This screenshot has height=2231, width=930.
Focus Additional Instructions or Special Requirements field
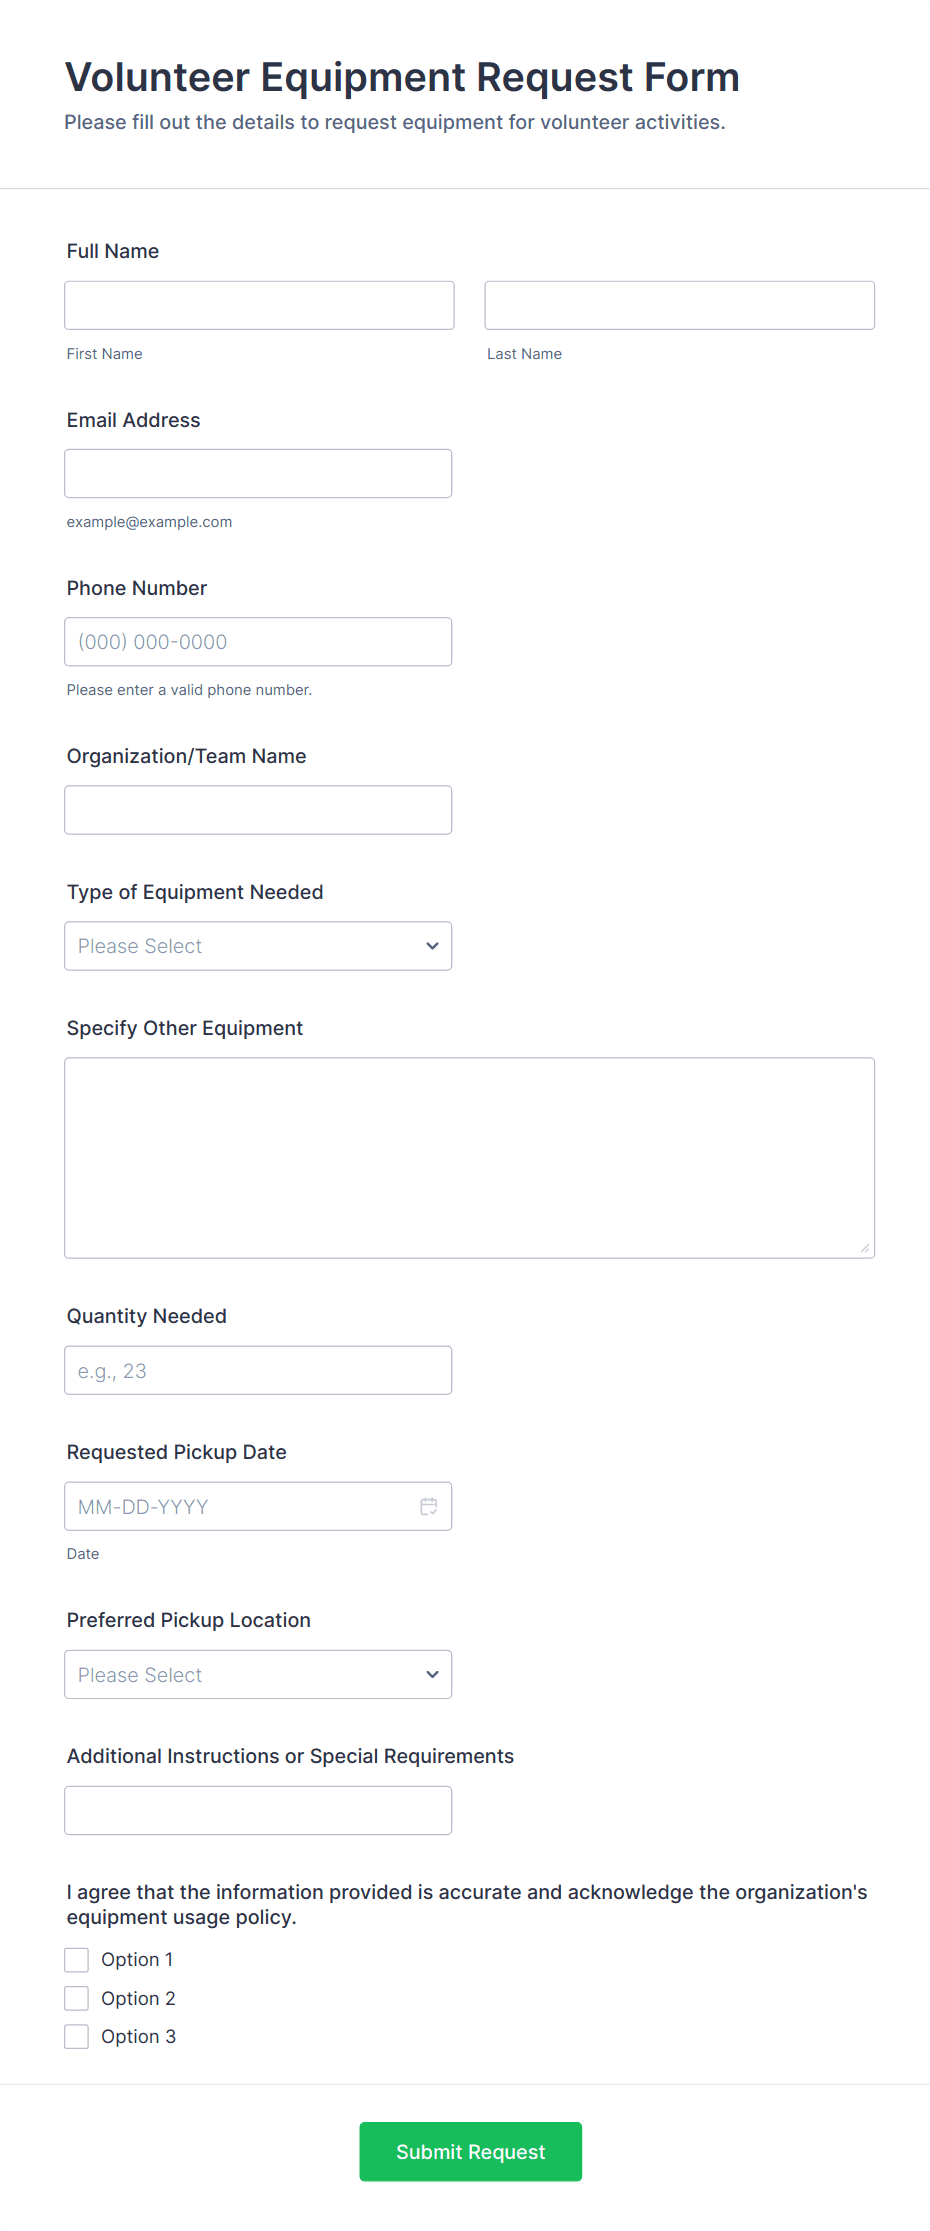(x=258, y=1811)
